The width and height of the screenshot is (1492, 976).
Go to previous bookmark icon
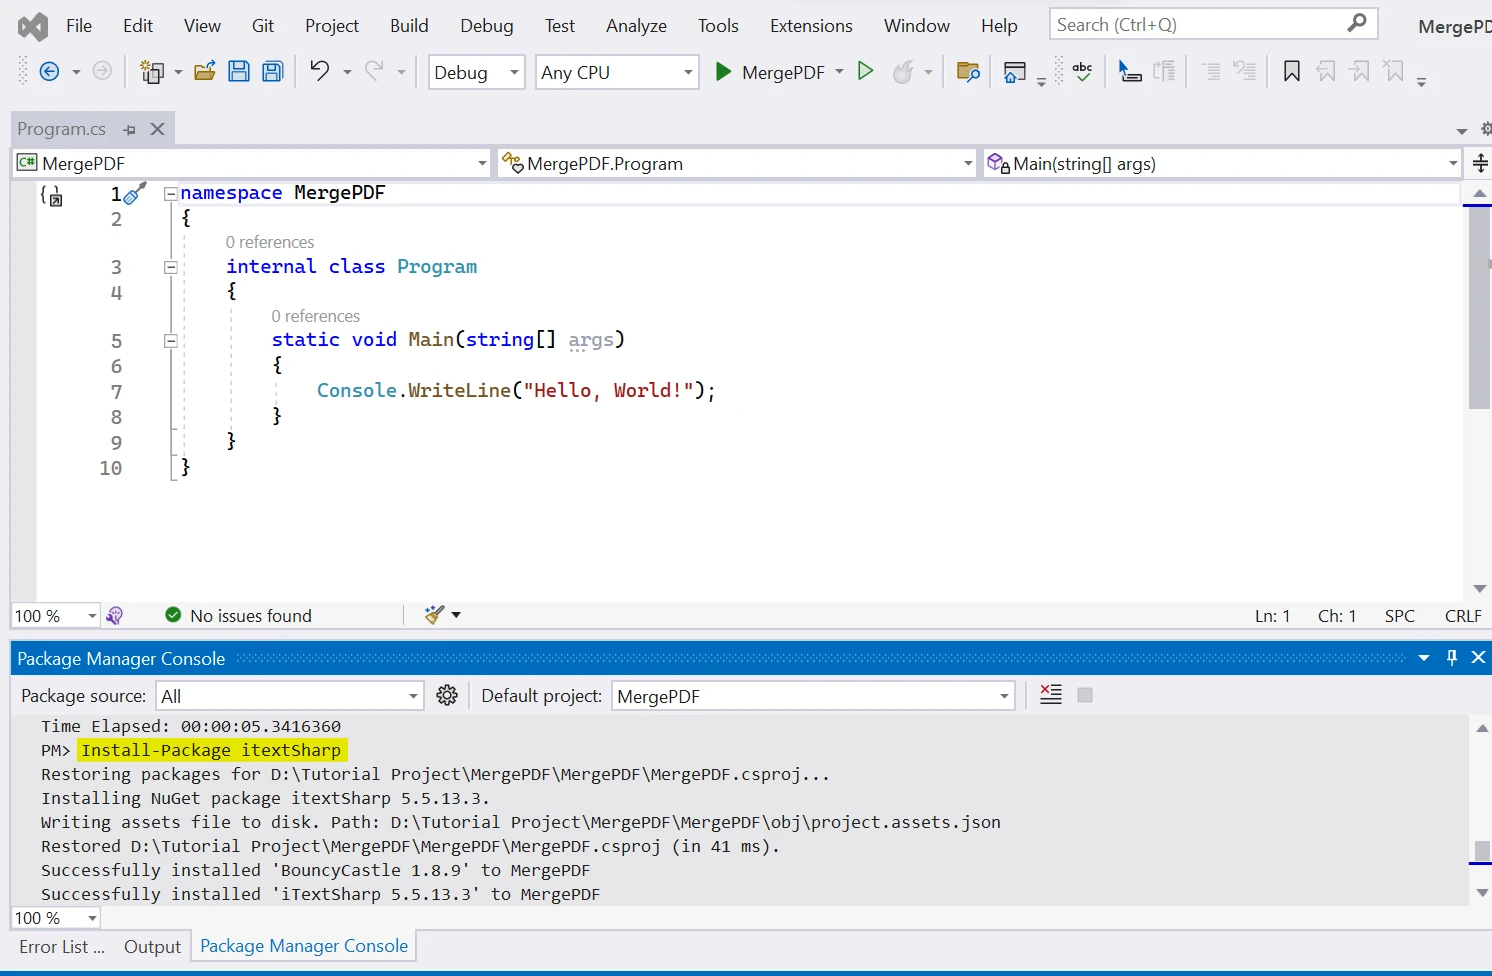tap(1326, 71)
